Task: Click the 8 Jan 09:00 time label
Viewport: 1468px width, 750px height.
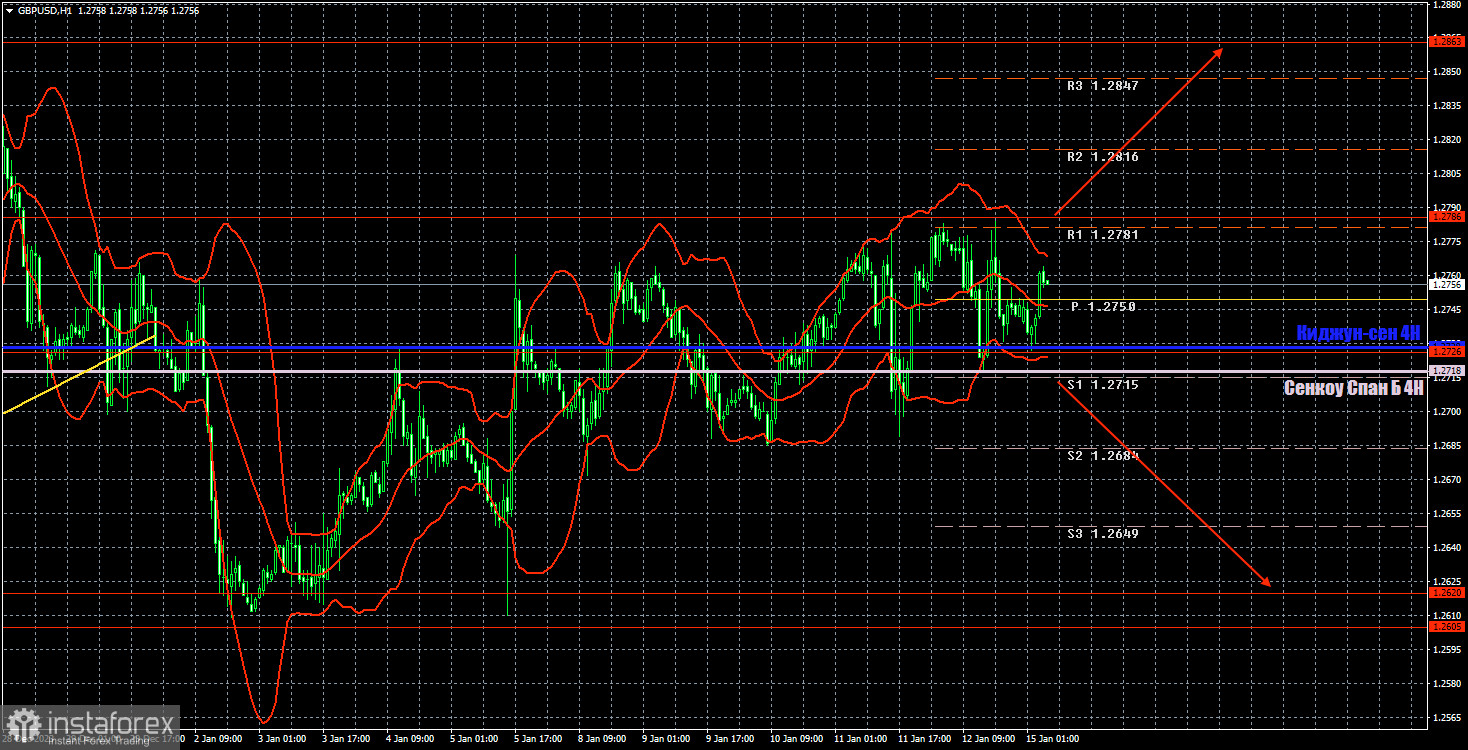Action: (601, 739)
